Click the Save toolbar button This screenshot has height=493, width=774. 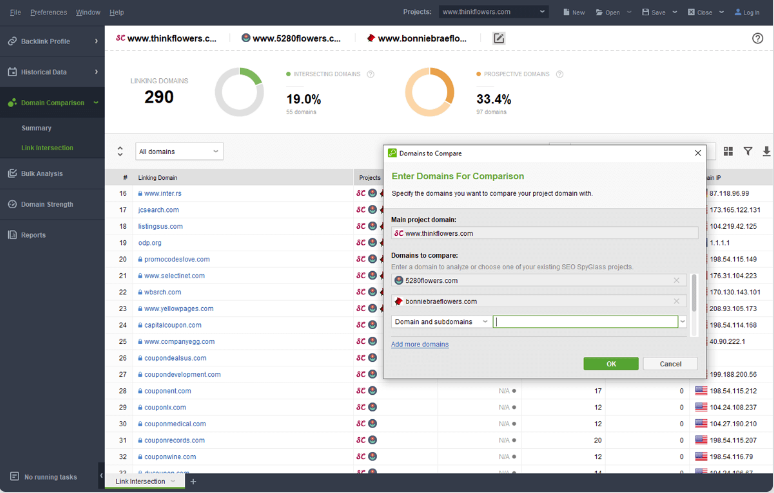point(654,12)
